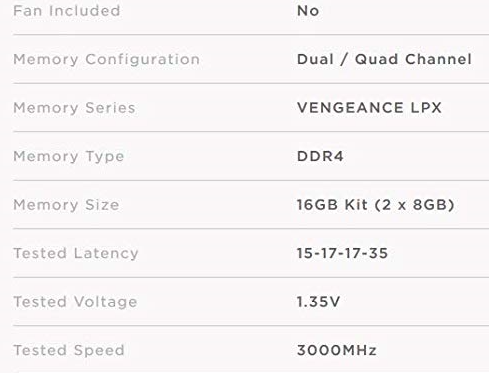The width and height of the screenshot is (489, 373).
Task: Click 'LPX' in the series name
Action: coord(426,108)
